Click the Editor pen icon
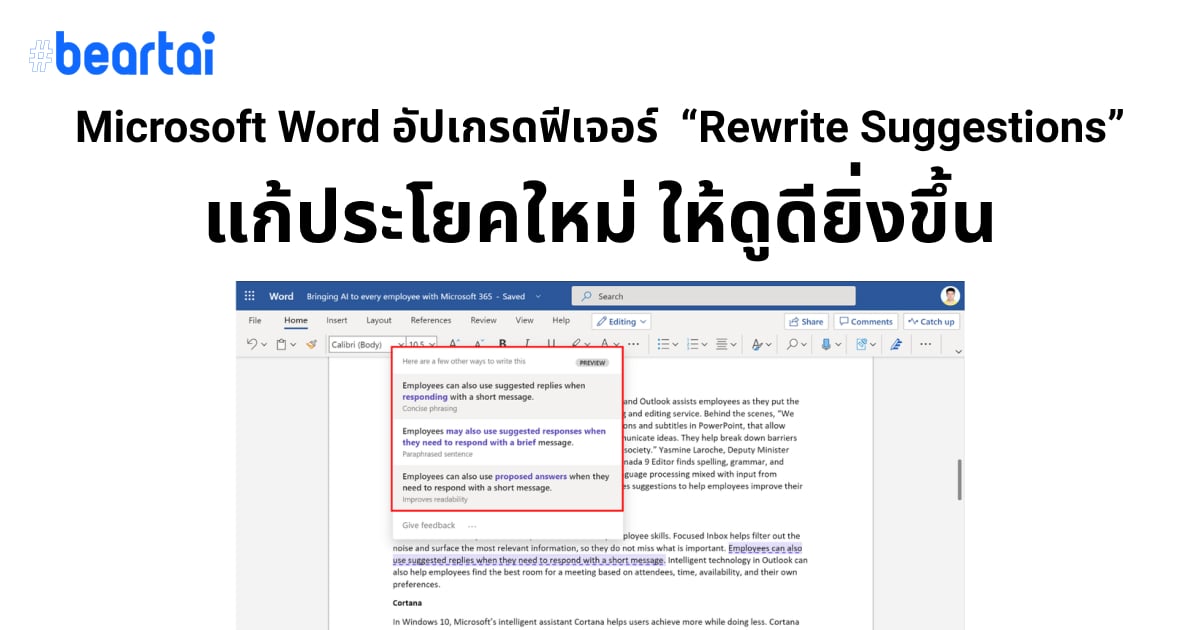Screen dimensions: 1200x630 pyautogui.click(x=895, y=344)
